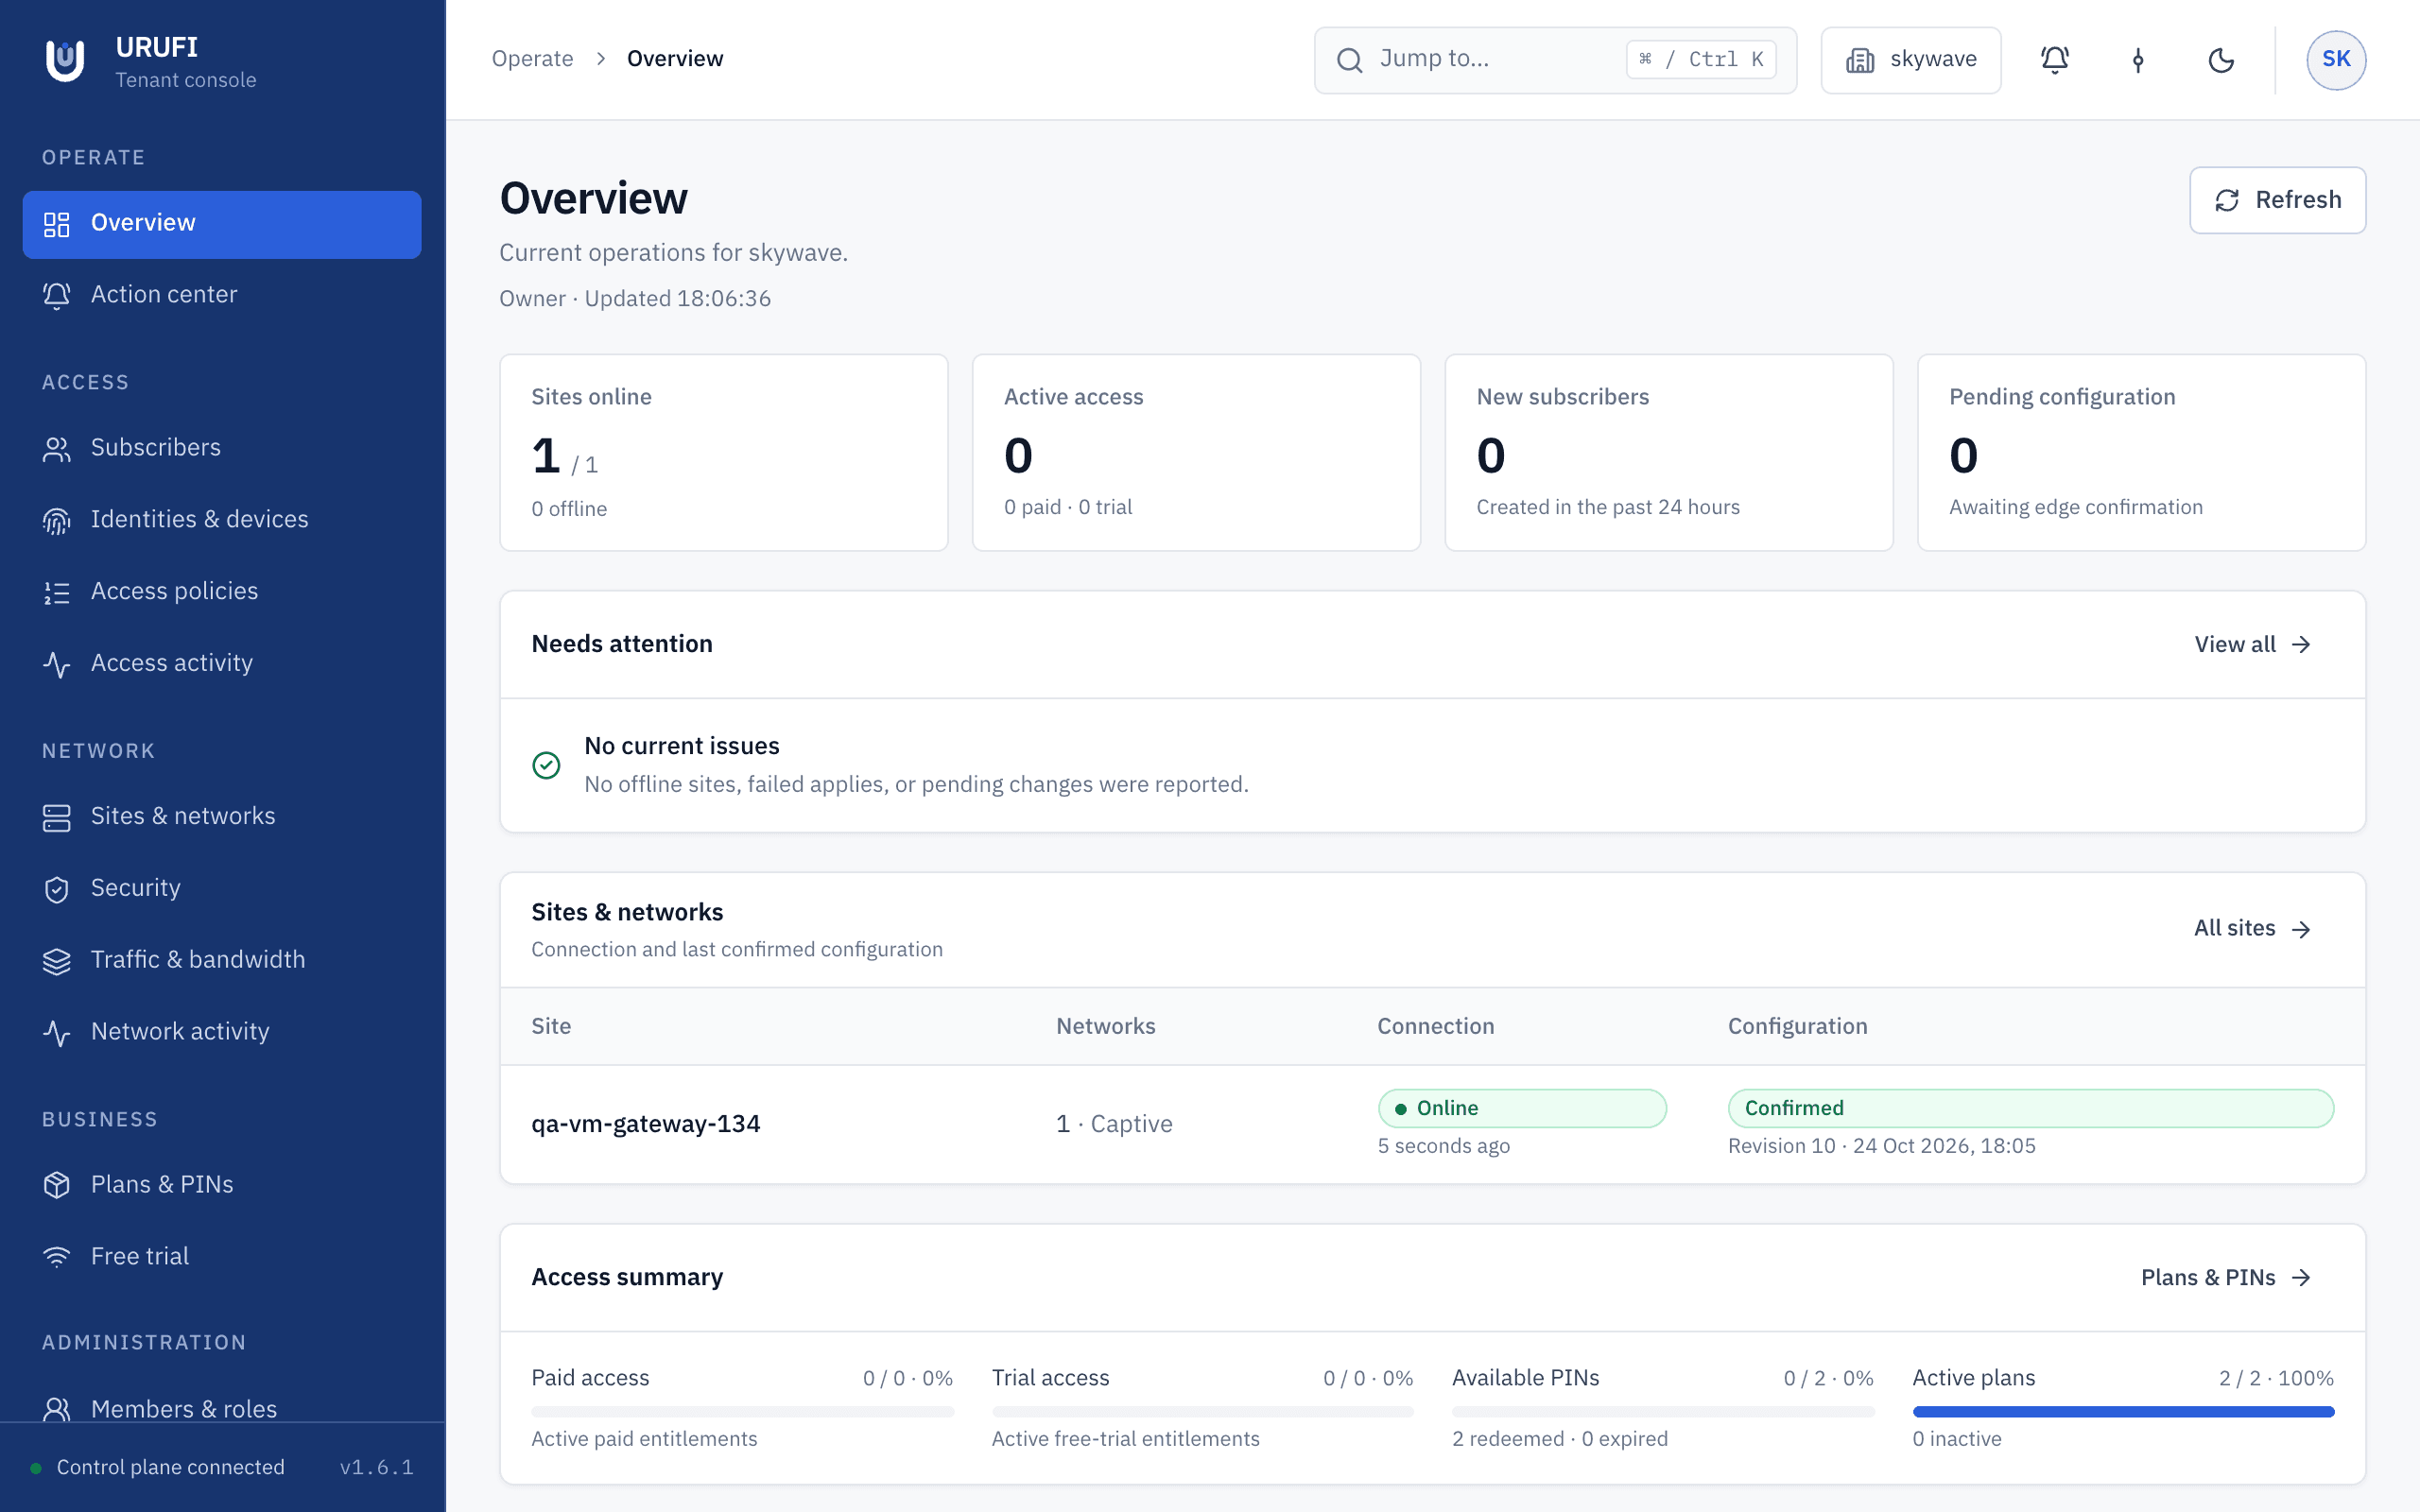The height and width of the screenshot is (1512, 2420).
Task: Click the Traffic & bandwidth layers icon
Action: click(x=57, y=961)
